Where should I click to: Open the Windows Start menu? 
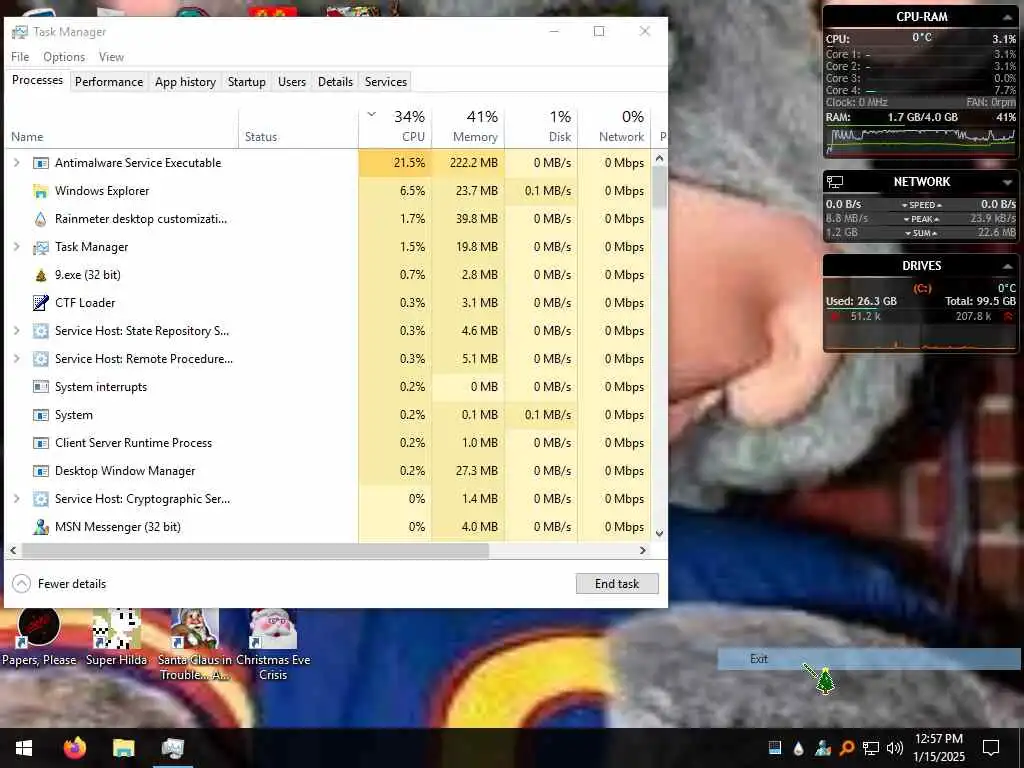(x=24, y=748)
